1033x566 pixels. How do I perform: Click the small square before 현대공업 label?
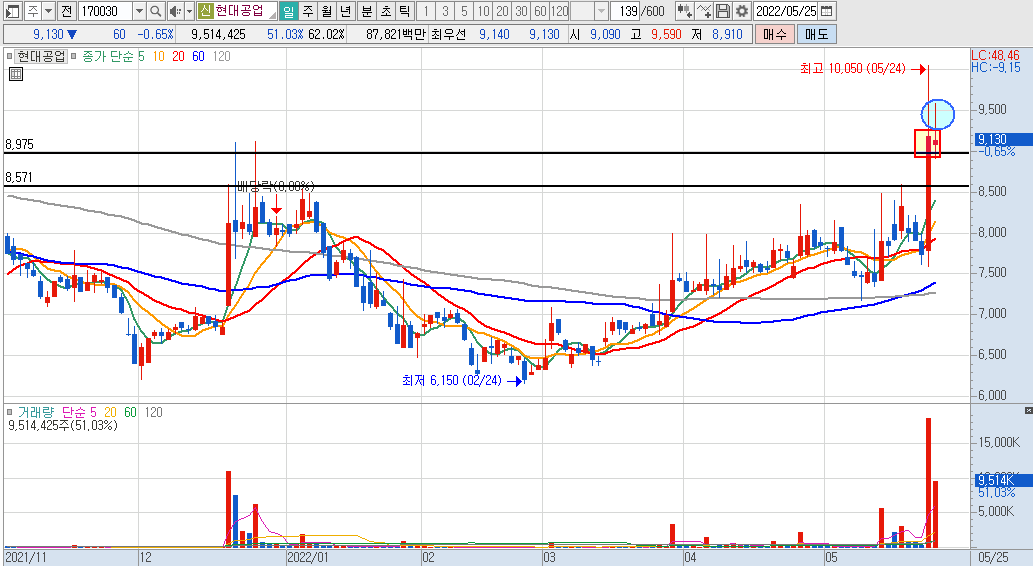(9, 57)
